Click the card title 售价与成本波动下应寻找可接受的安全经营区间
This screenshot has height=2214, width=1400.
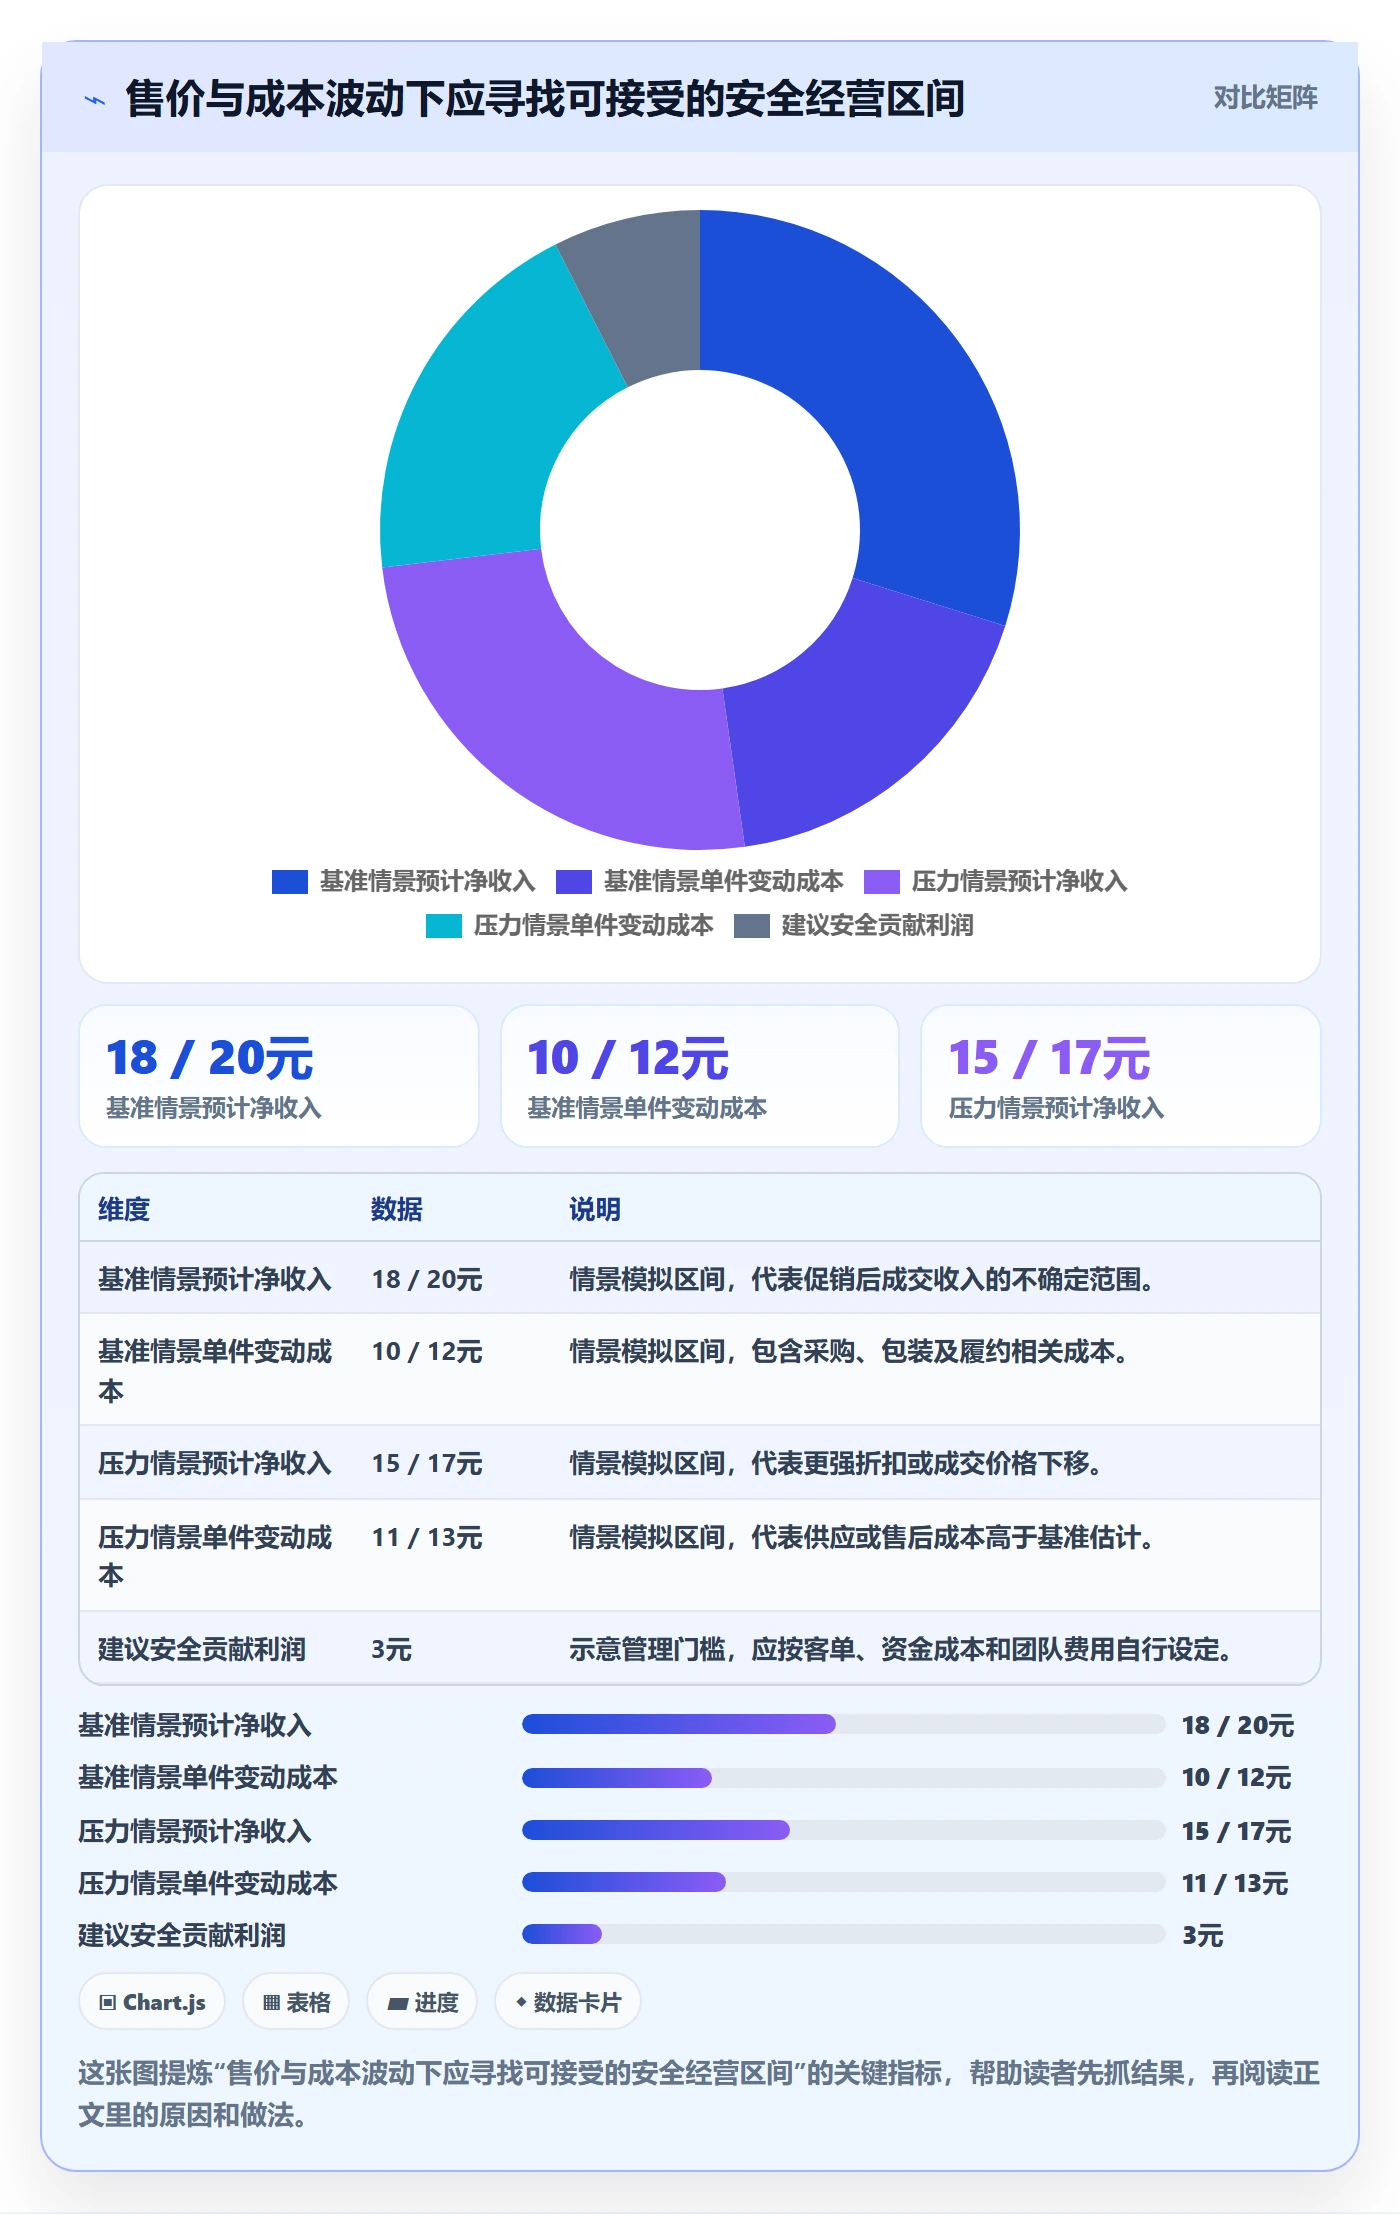(545, 99)
